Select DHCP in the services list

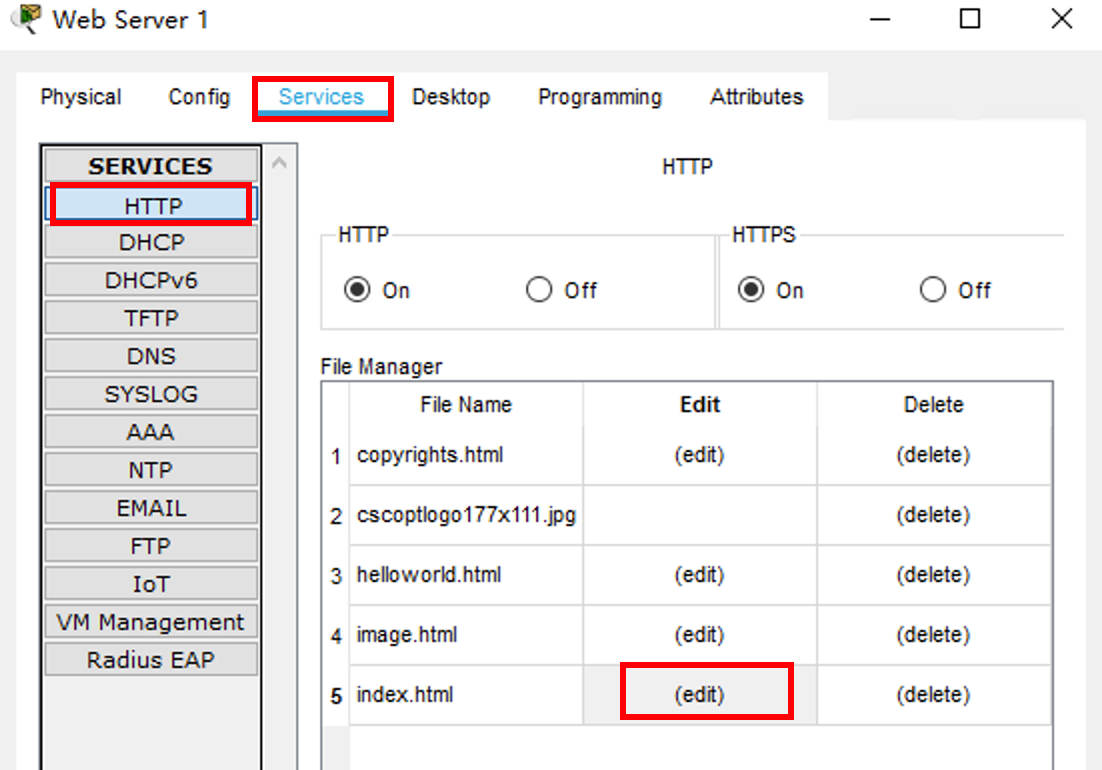[151, 243]
